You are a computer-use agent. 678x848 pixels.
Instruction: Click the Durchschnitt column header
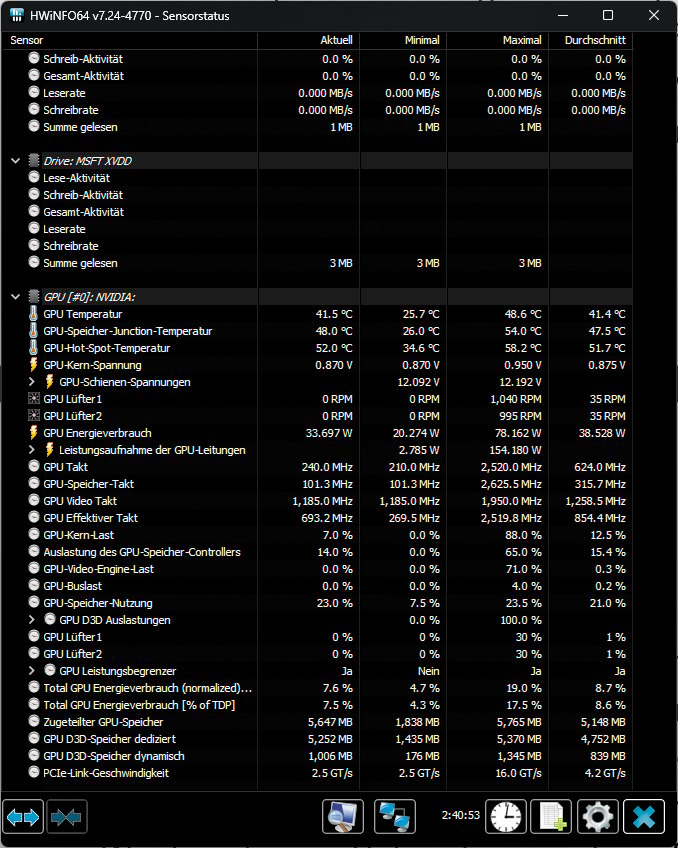pyautogui.click(x=594, y=40)
